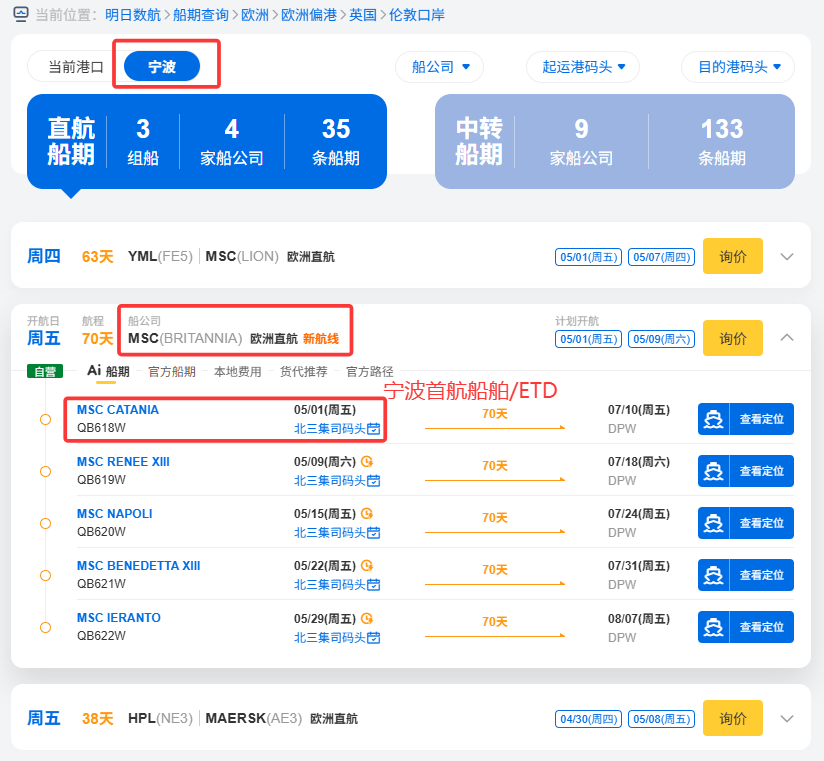
Task: Click the timeline circle beside MSC BENEDETTA XIII
Action: point(45,575)
